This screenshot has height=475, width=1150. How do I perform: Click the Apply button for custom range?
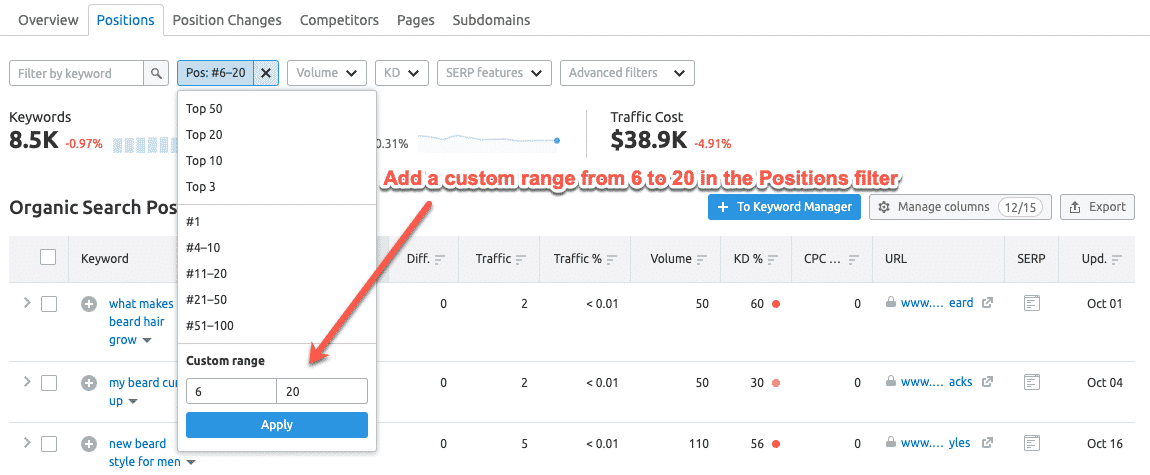point(277,425)
